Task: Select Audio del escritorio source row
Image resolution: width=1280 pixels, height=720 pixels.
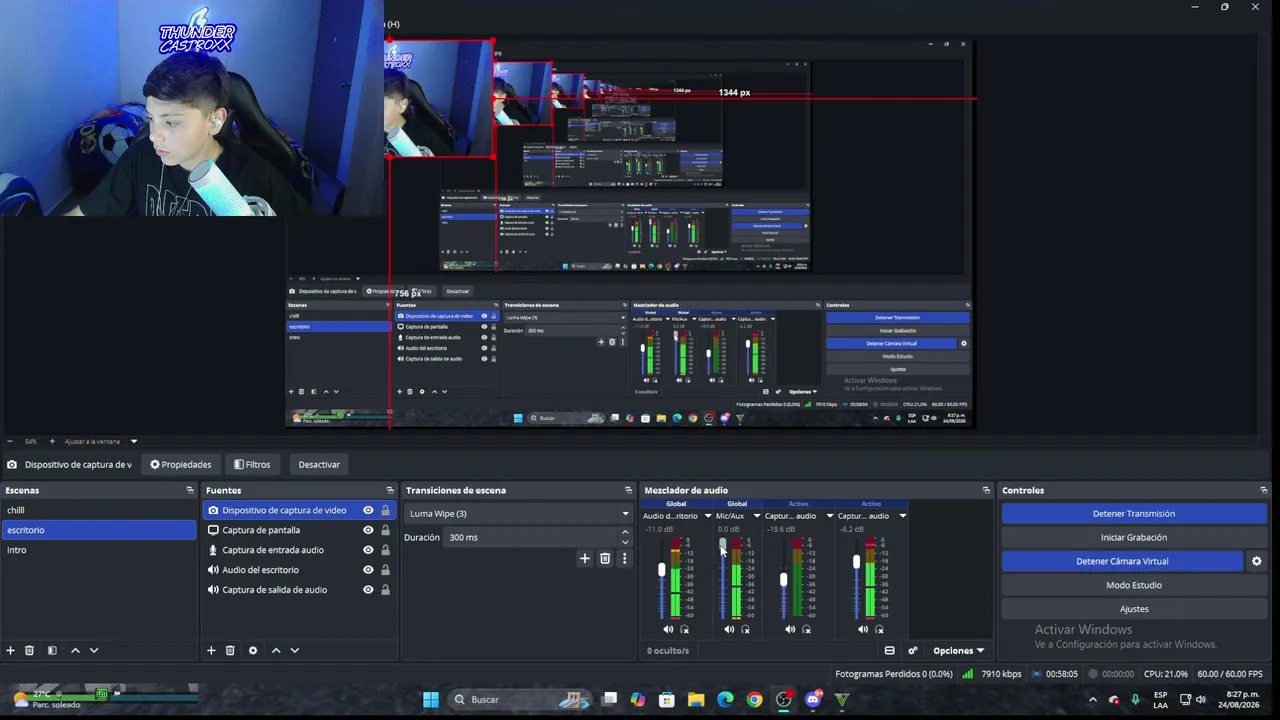Action: [299, 570]
